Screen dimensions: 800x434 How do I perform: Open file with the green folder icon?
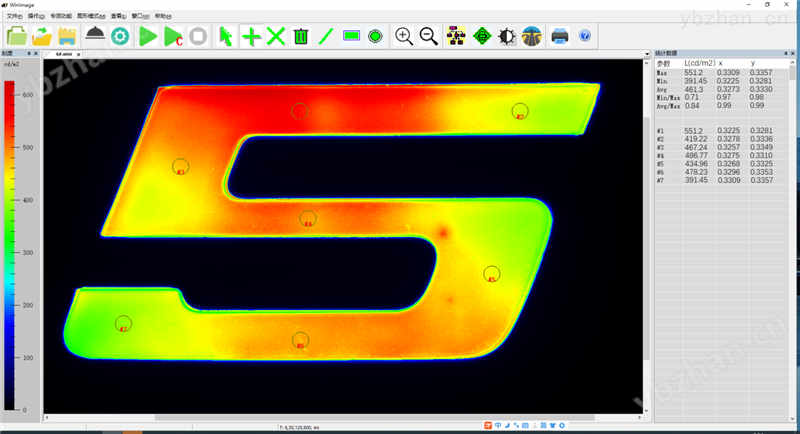tap(17, 36)
